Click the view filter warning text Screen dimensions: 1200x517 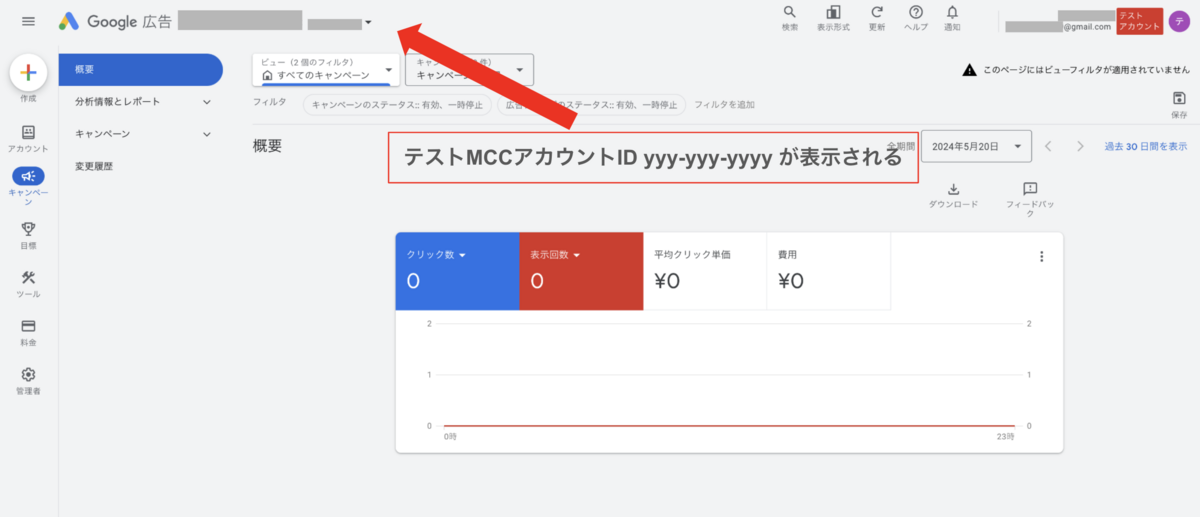1086,70
